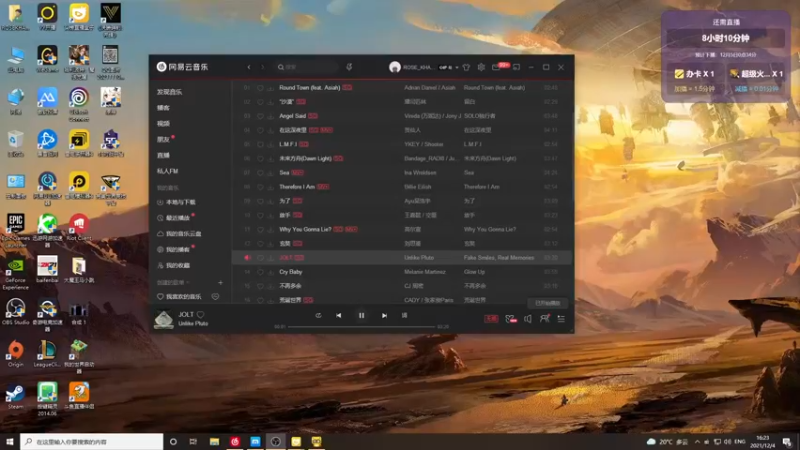
Task: Open 私人FM in the sidebar
Action: pyautogui.click(x=167, y=171)
